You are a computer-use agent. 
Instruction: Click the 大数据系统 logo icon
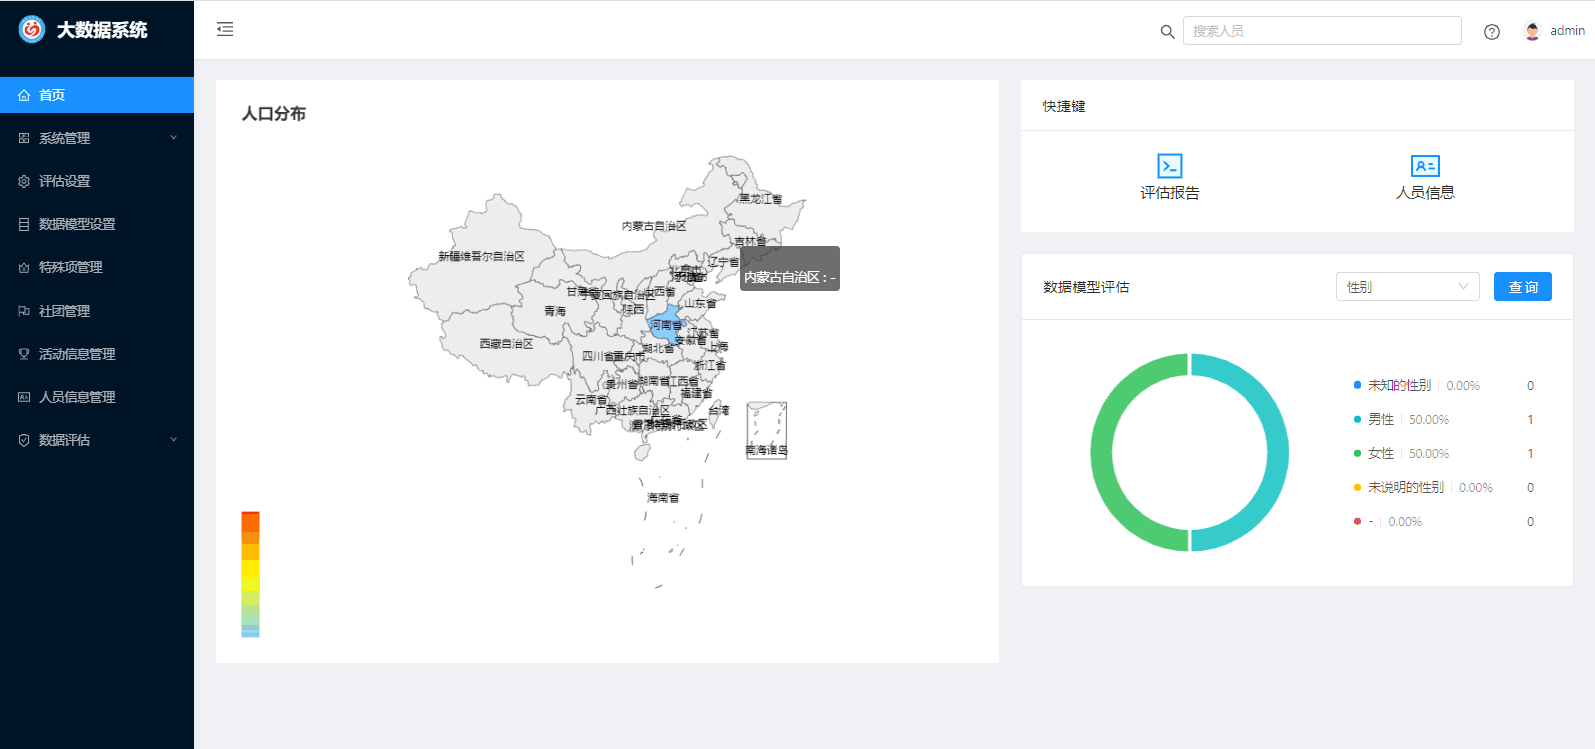32,30
